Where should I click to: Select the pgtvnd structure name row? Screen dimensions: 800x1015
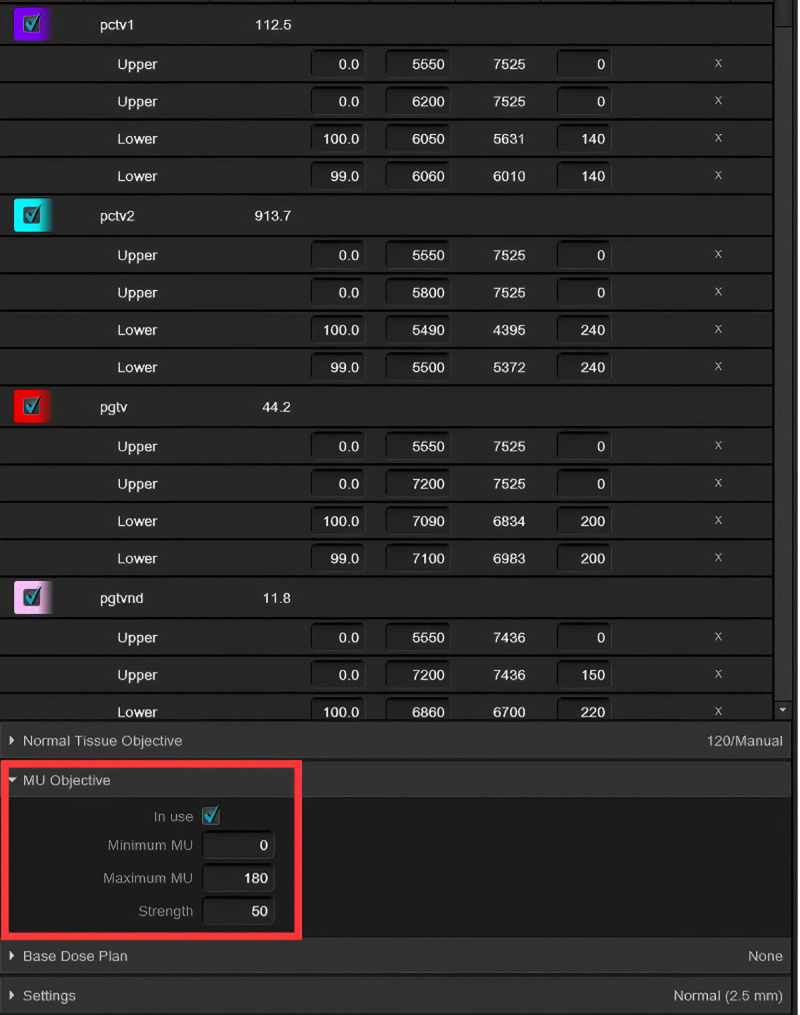tap(386, 597)
